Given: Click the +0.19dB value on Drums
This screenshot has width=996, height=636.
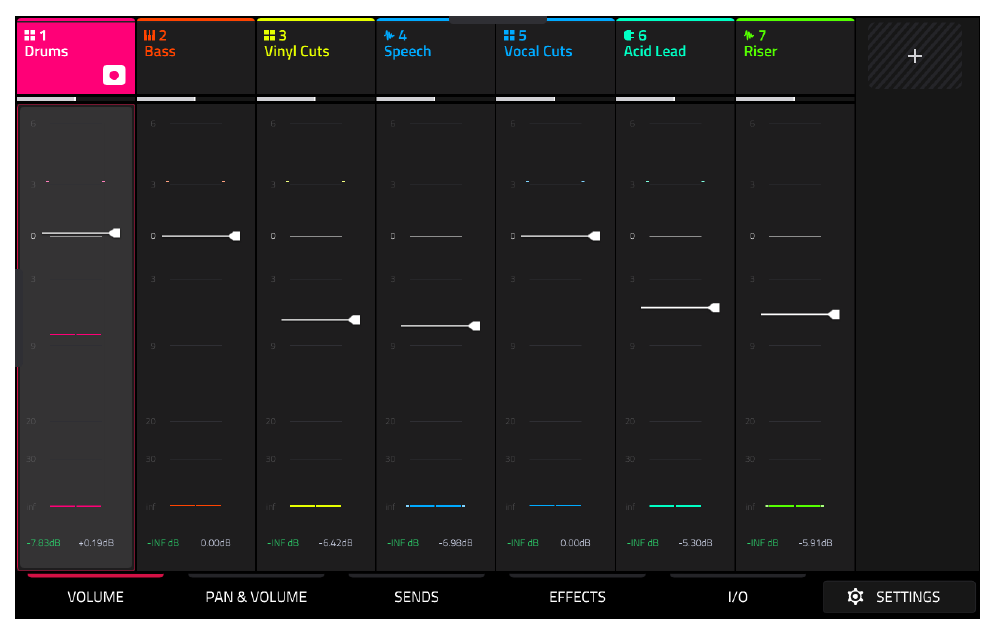Looking at the screenshot, I should (96, 543).
